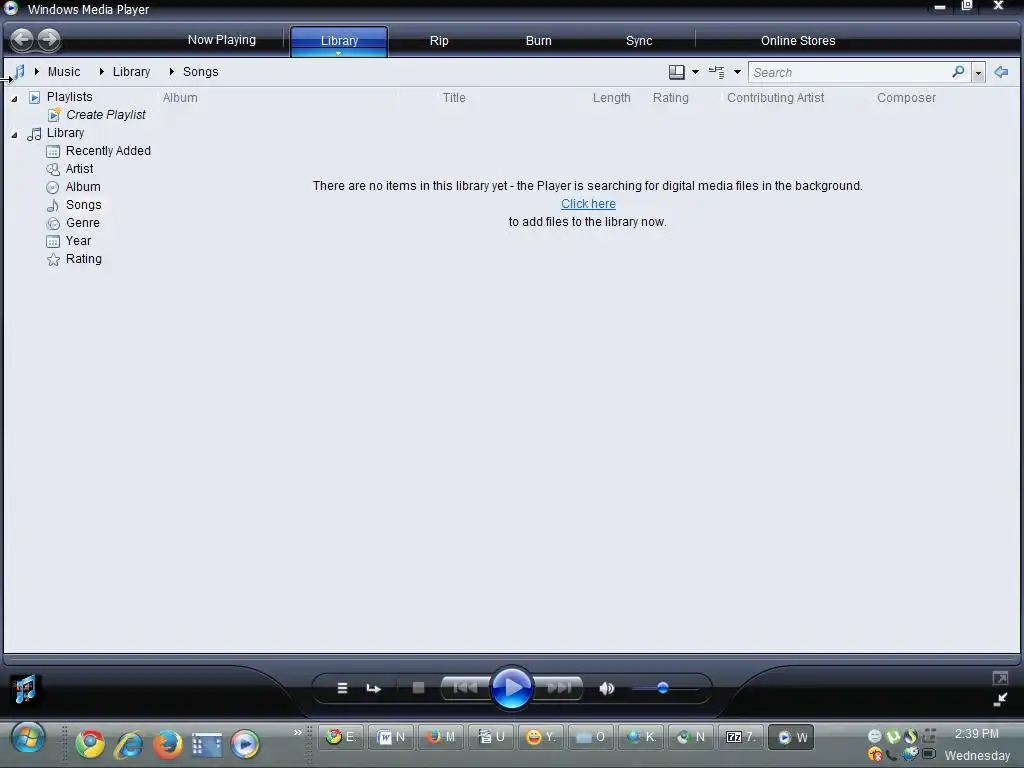Open the Library tab dropdown arrow

338,54
